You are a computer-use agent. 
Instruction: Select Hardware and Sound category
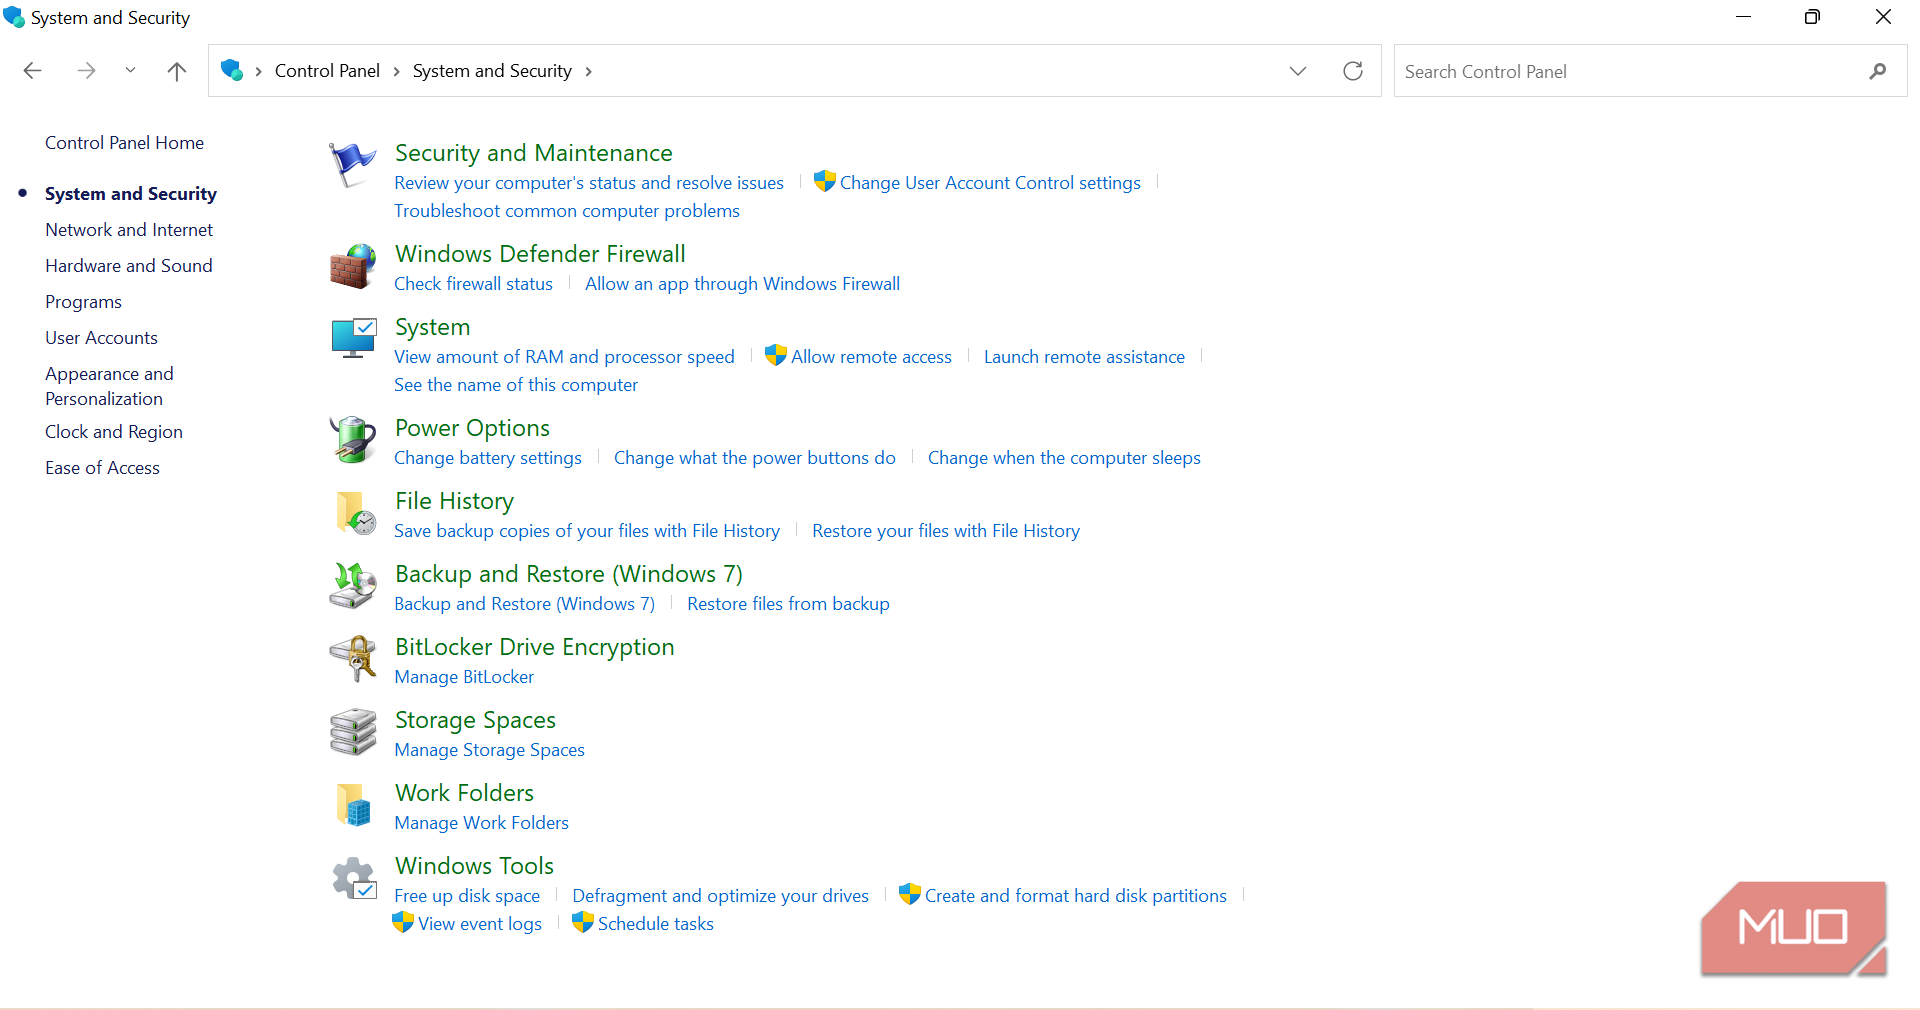[x=129, y=266]
